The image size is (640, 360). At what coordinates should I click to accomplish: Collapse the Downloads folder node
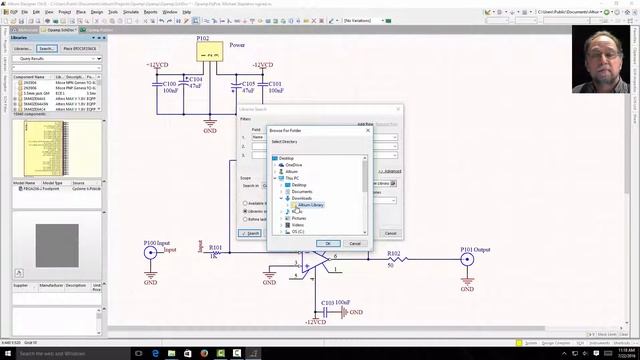[281, 198]
